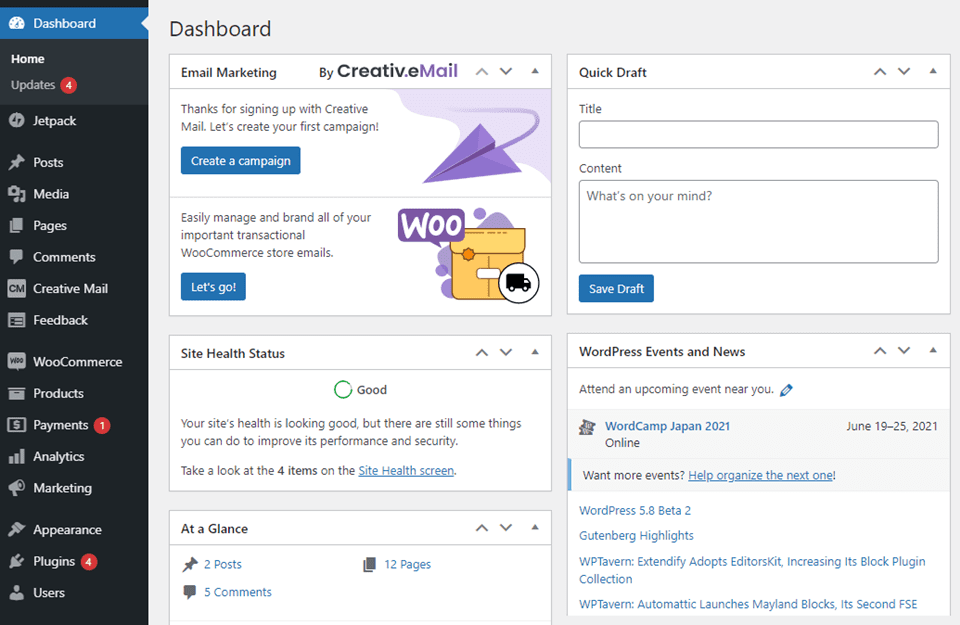Click the WooCommerce Woo icon in sidebar
960x625 pixels.
17,362
